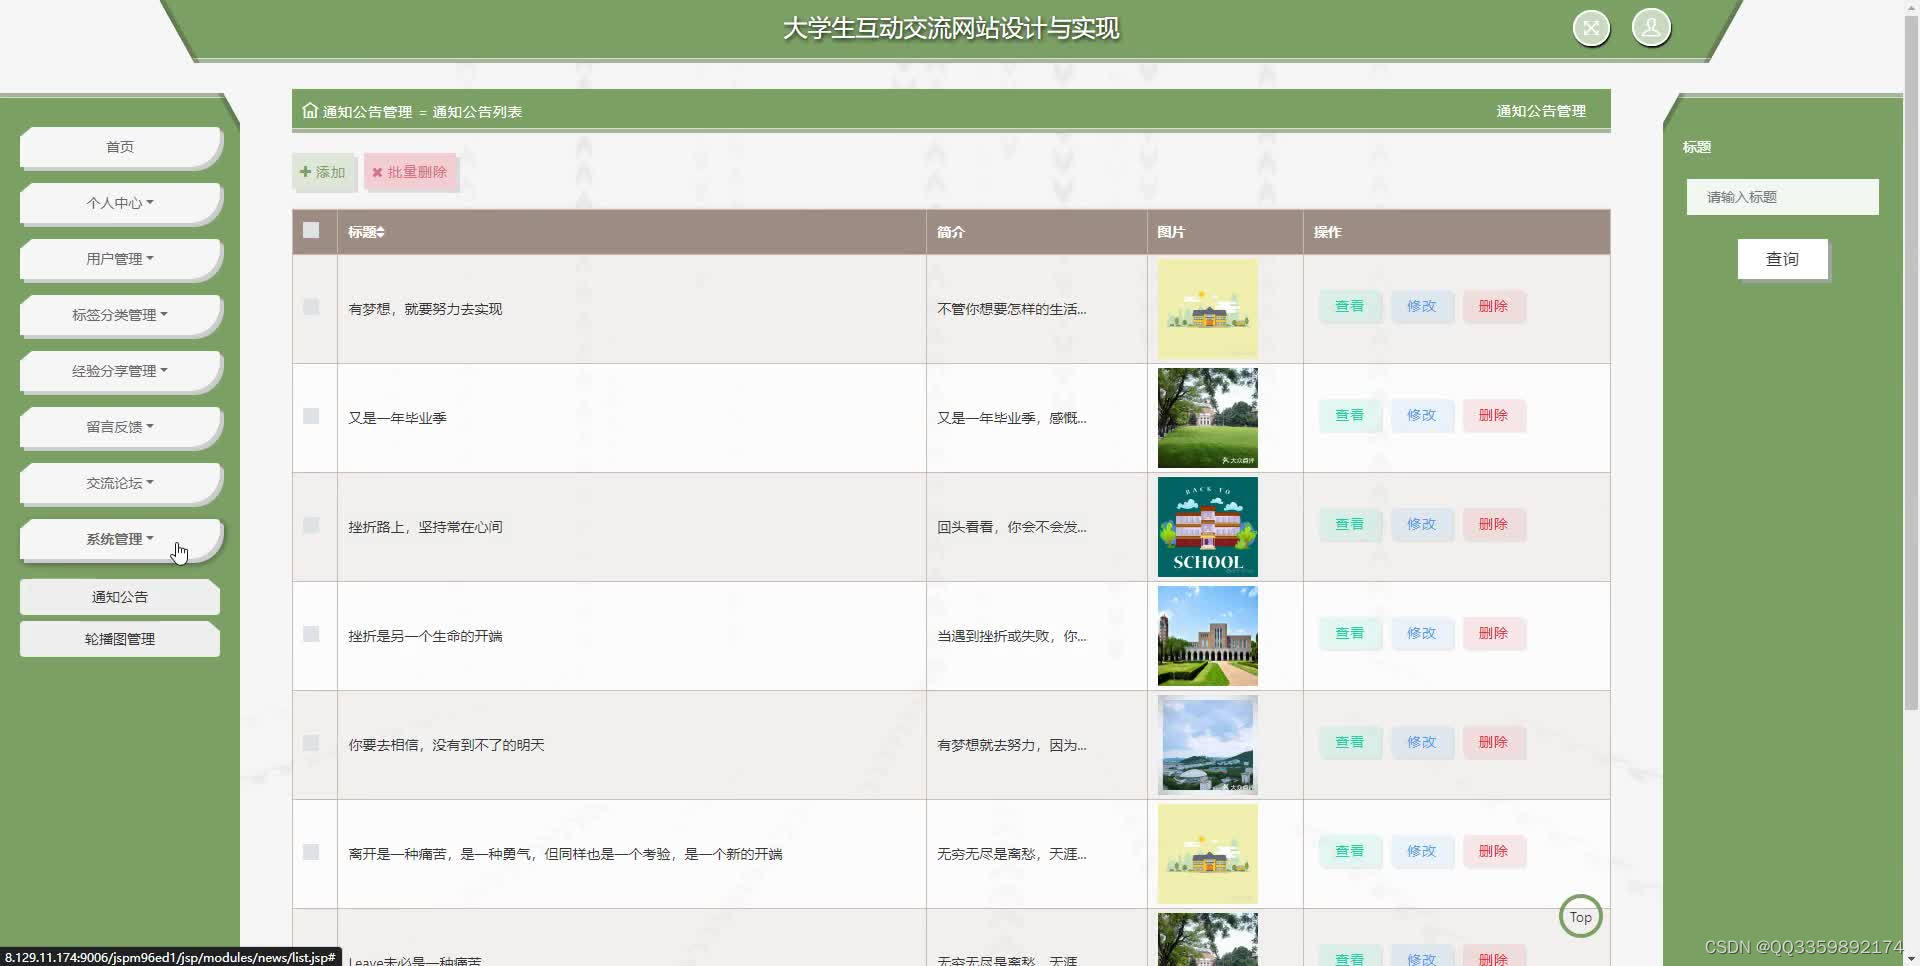Open 通知公告 submenu item

coord(120,597)
